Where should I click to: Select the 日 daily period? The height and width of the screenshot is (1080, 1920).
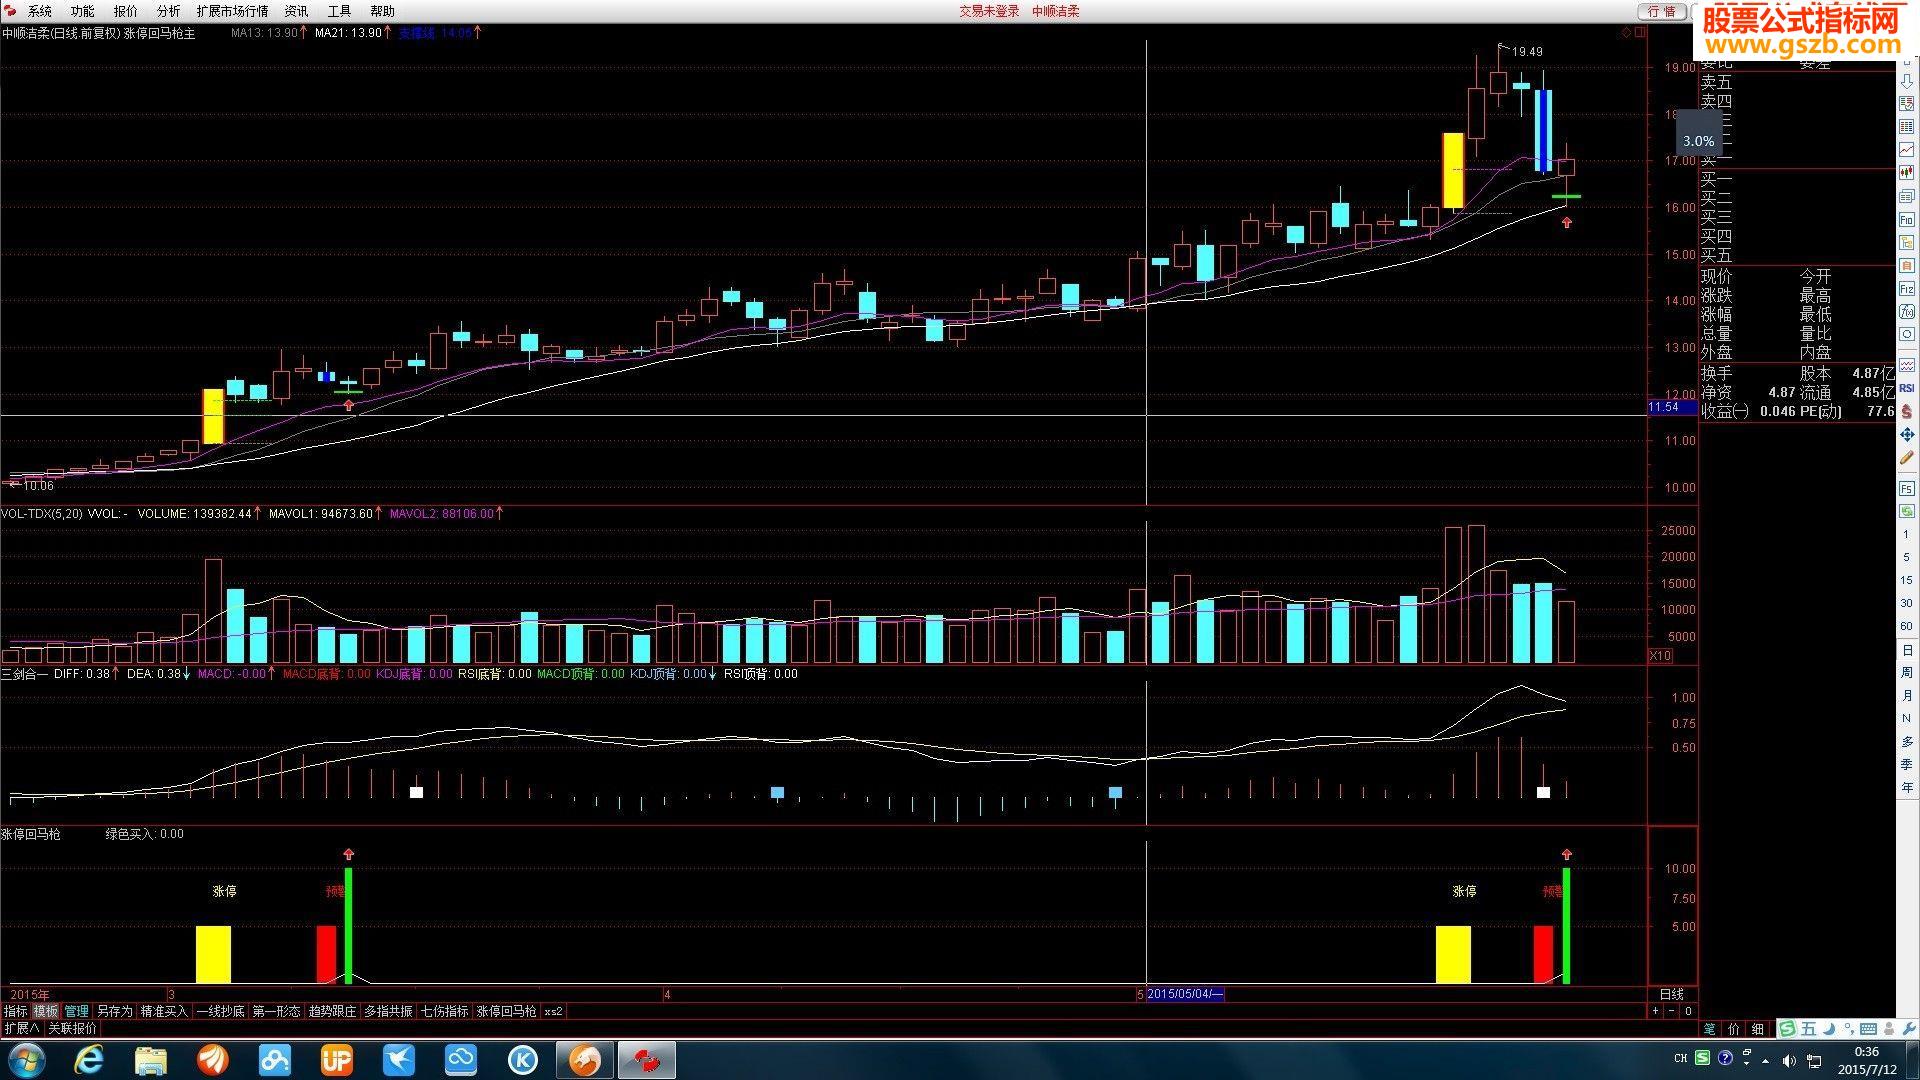click(x=1907, y=650)
